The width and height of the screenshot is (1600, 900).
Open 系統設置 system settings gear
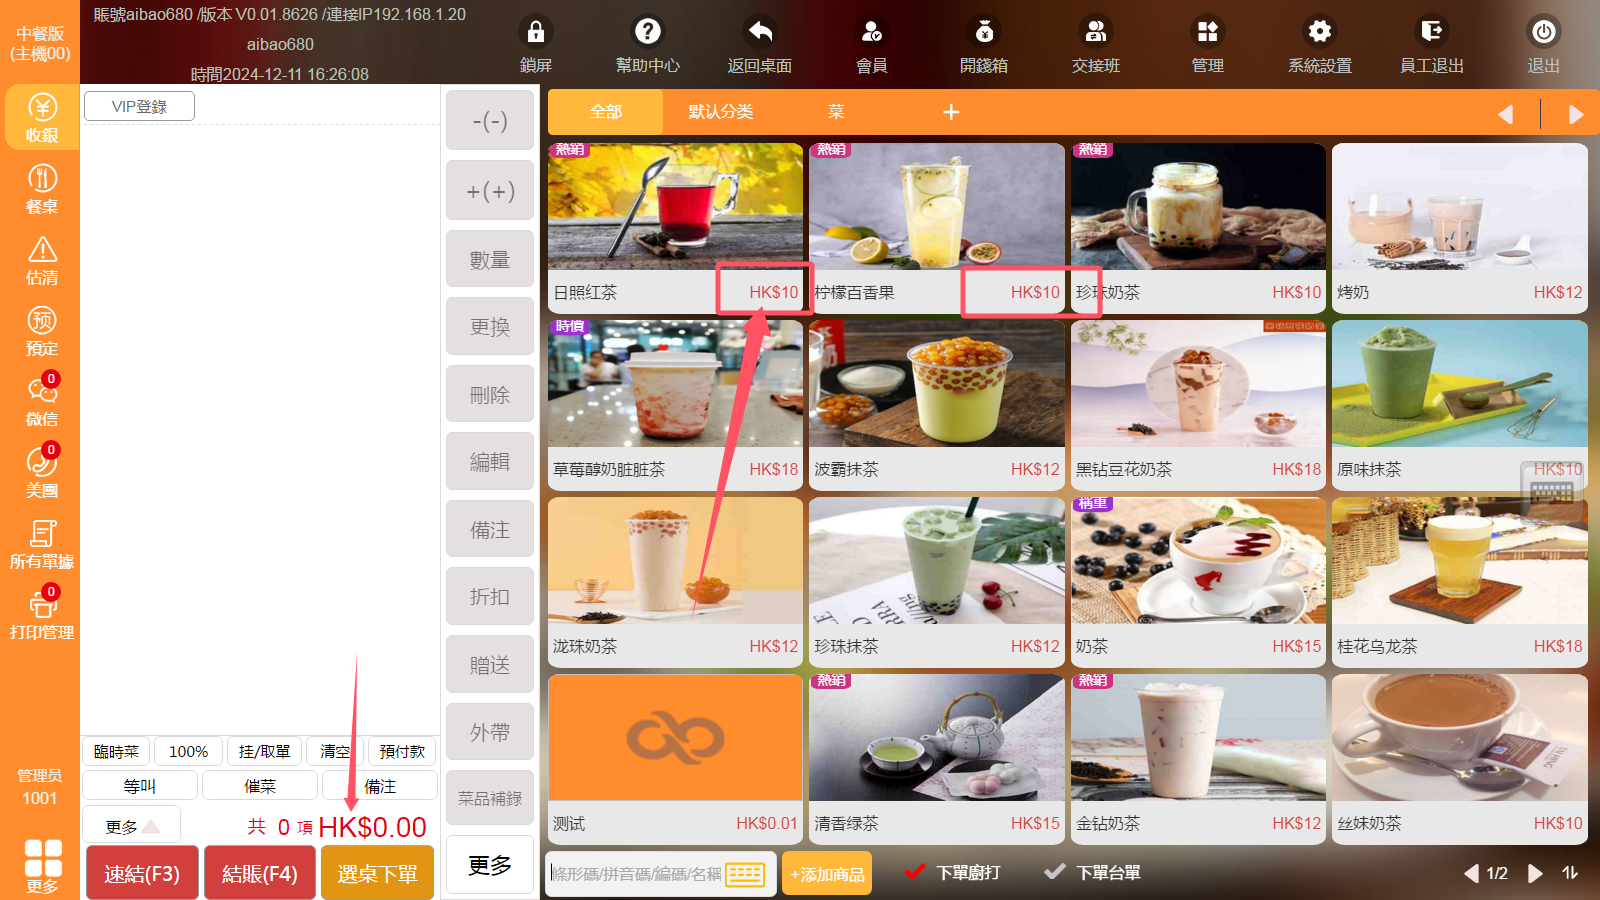[1320, 45]
